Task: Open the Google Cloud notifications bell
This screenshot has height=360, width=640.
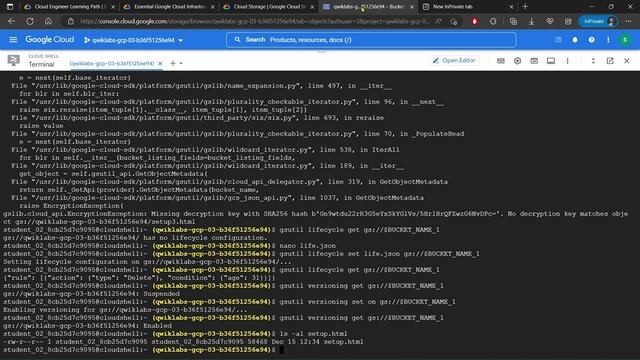Action: pos(575,40)
